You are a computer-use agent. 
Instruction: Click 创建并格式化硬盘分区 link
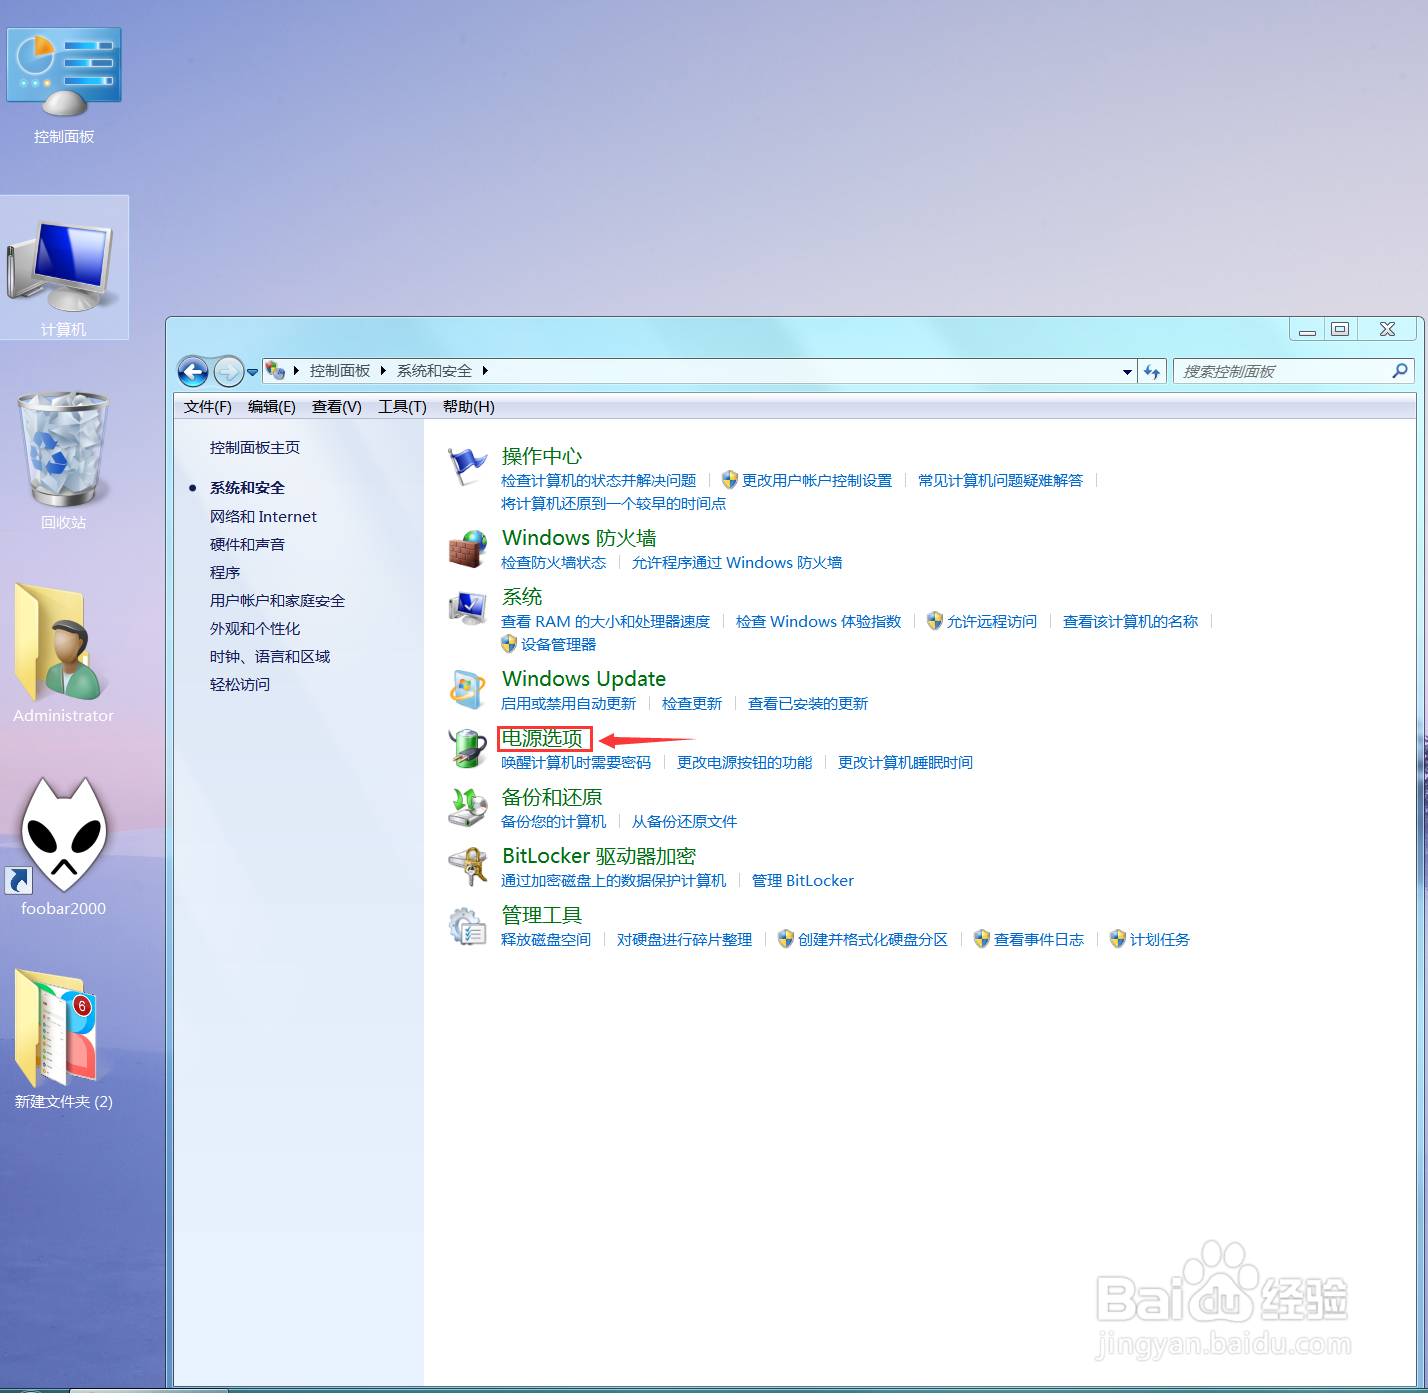click(x=873, y=940)
